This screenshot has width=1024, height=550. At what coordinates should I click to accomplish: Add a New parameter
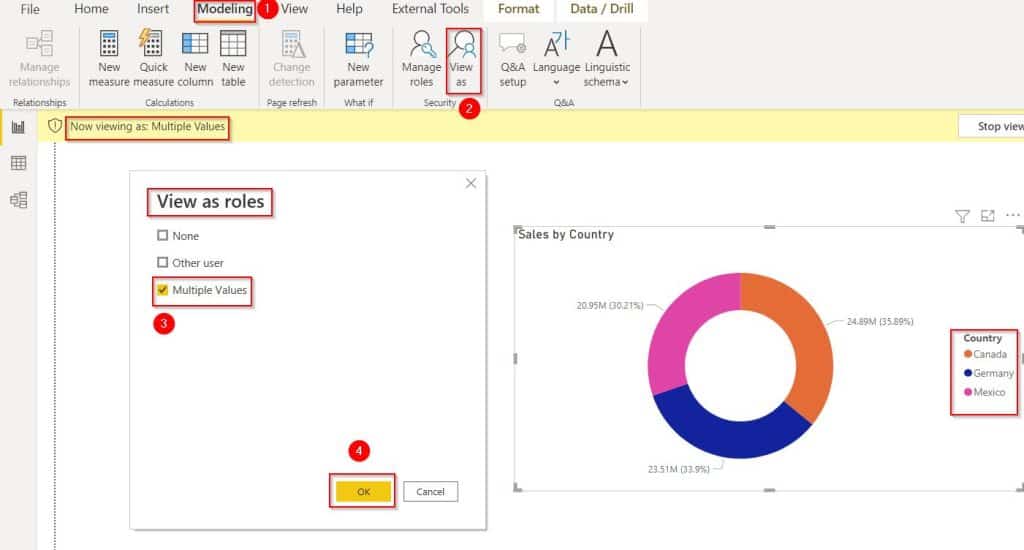coord(358,59)
